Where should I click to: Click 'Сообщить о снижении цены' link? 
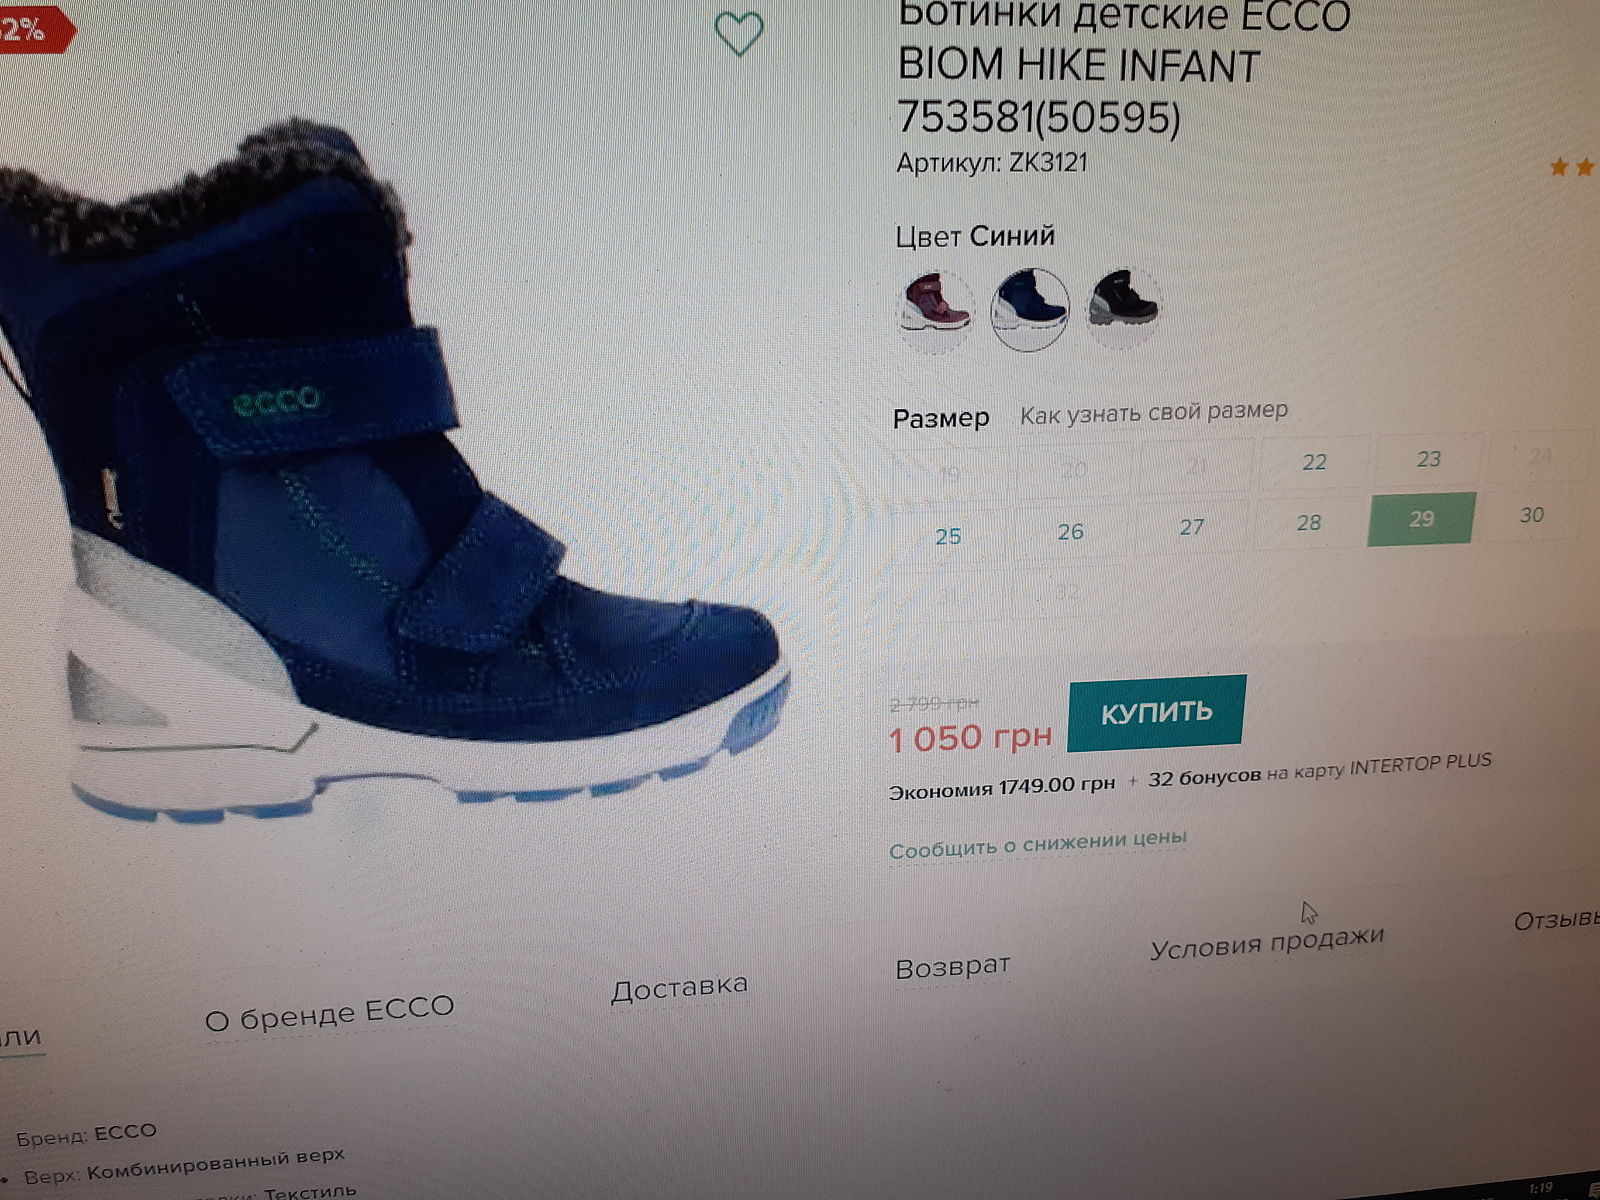point(1038,844)
